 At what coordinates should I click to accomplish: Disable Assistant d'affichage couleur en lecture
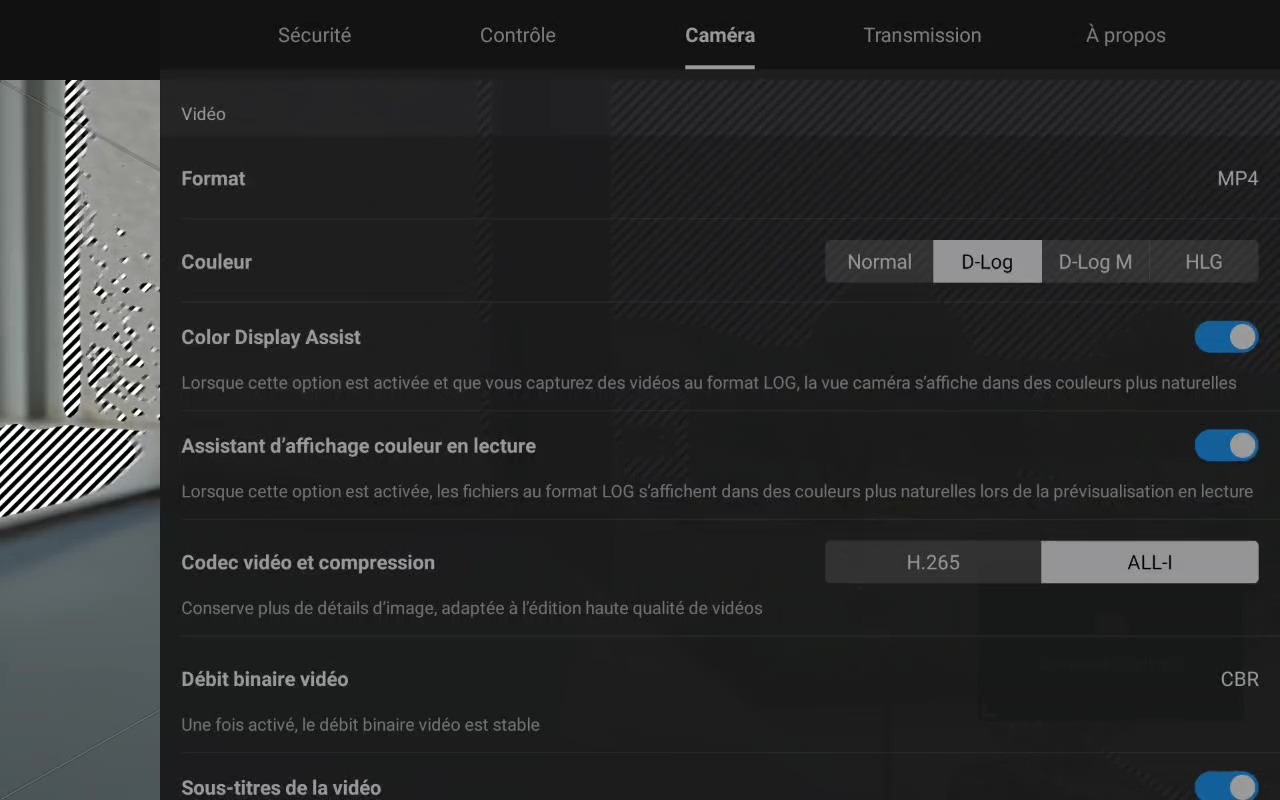[x=1226, y=446]
